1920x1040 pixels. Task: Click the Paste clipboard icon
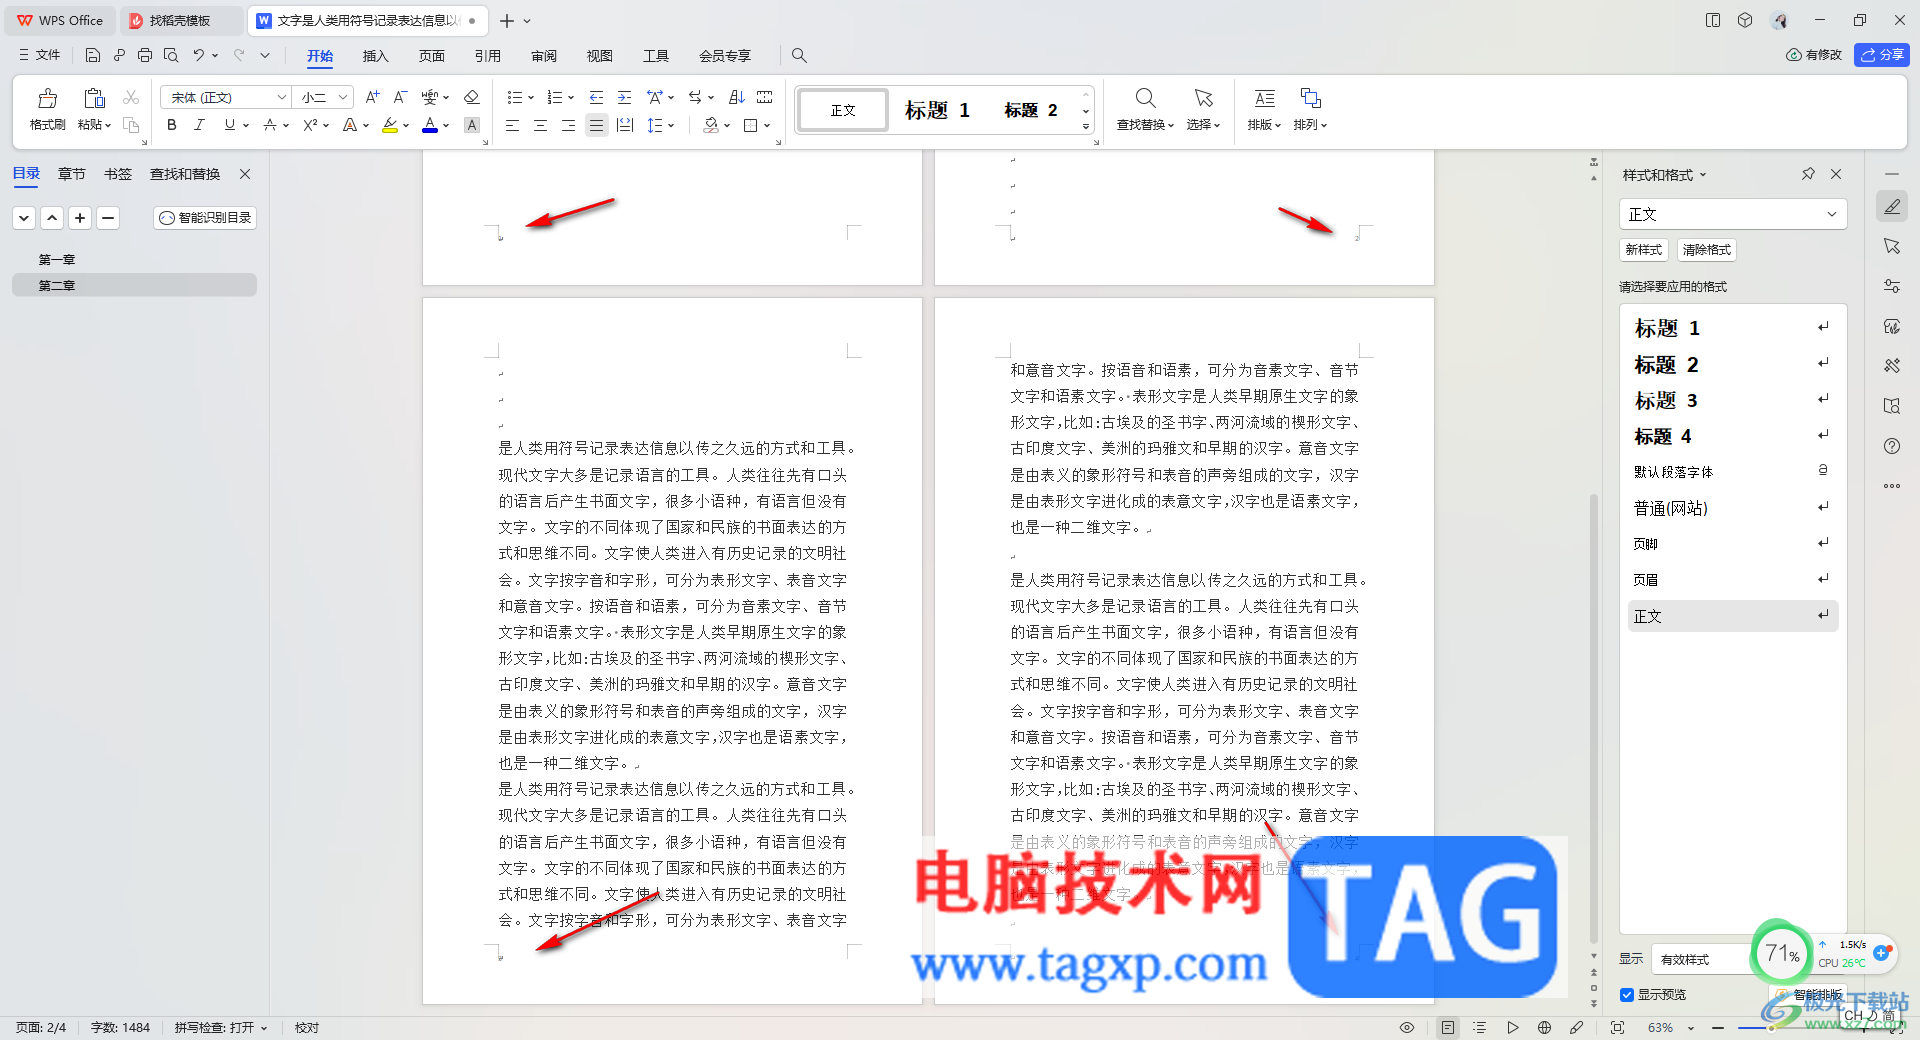click(x=94, y=98)
